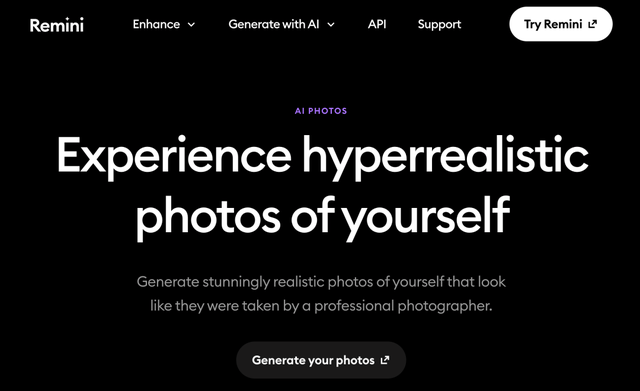
Task: Expand the chevron beside Generate with AI
Action: 331,25
